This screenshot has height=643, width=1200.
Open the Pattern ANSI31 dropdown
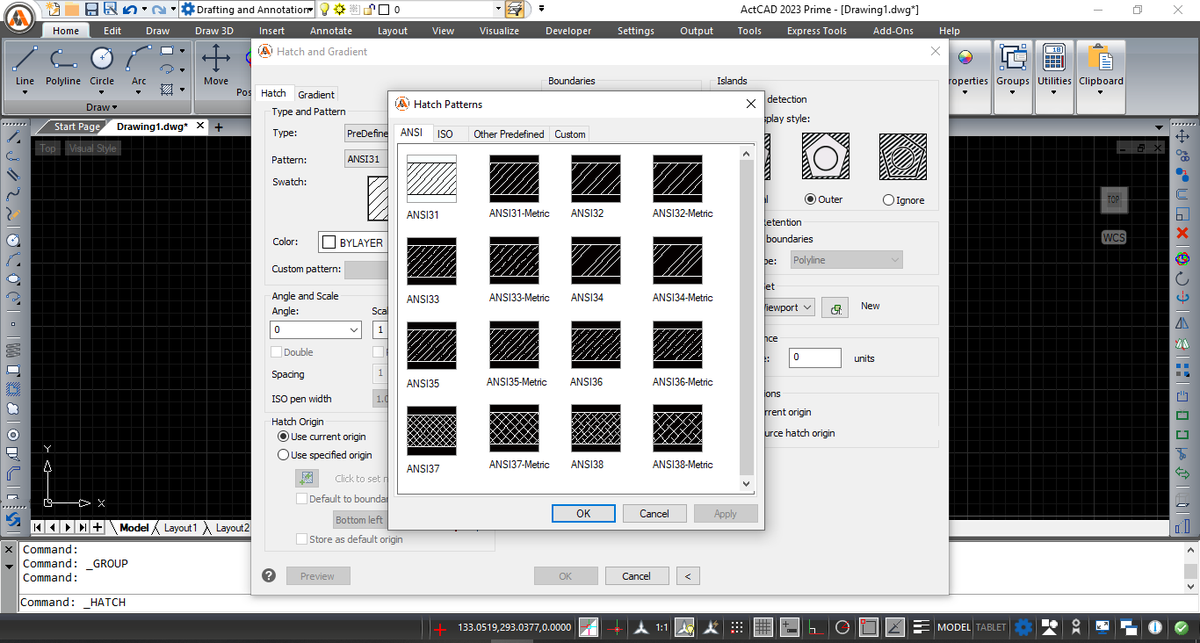(x=365, y=159)
